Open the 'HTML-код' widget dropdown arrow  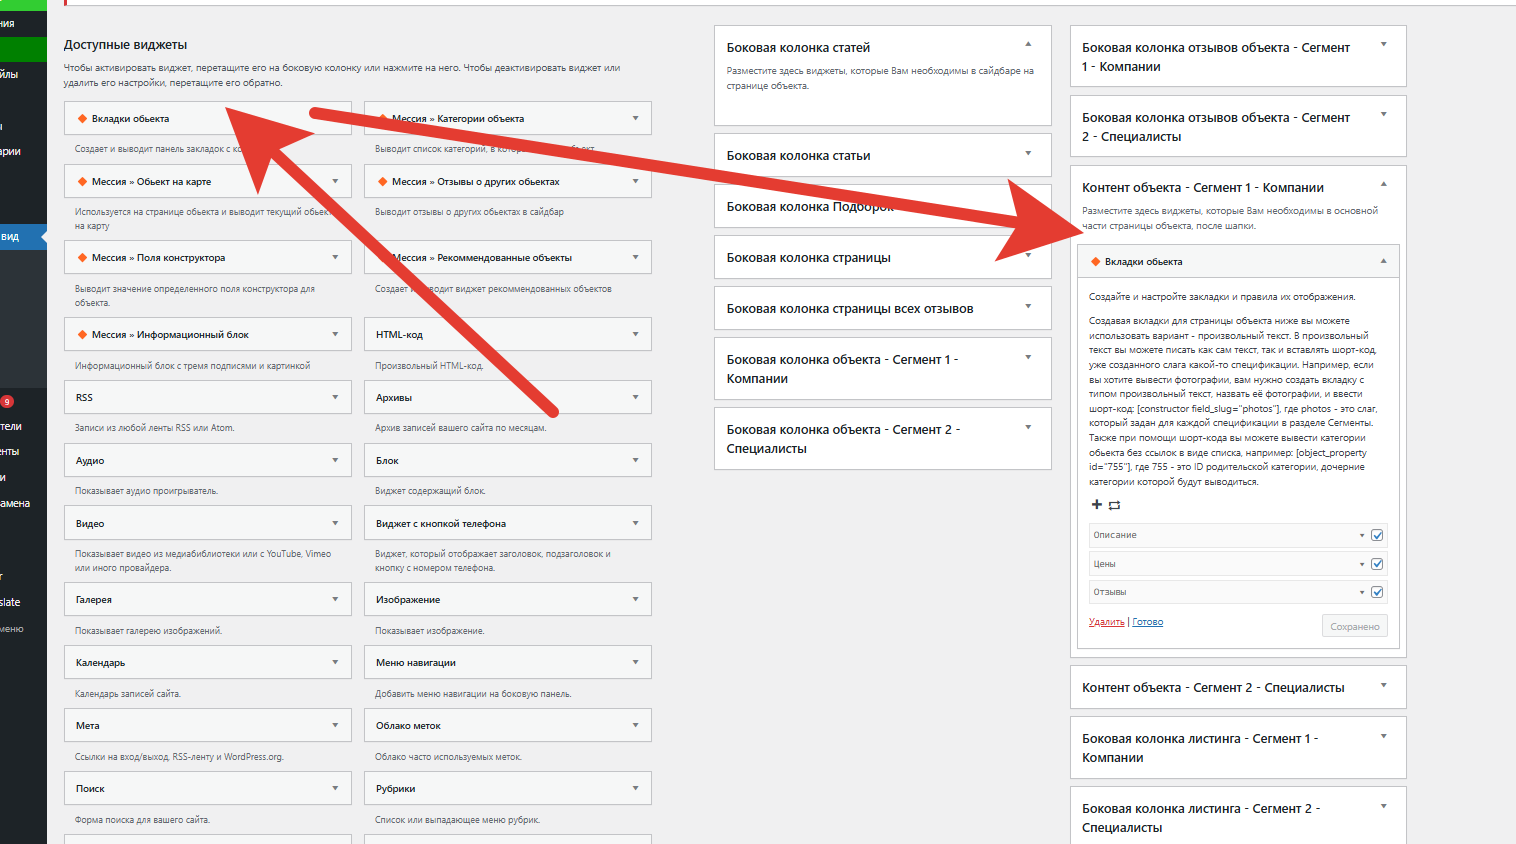coord(635,334)
